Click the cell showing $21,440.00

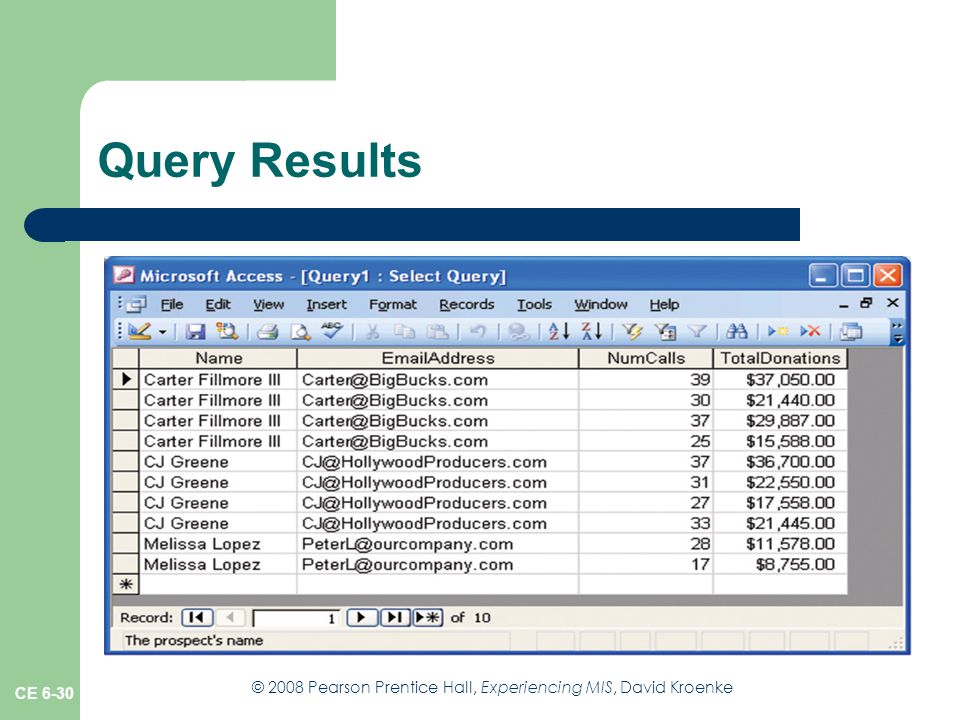[780, 400]
